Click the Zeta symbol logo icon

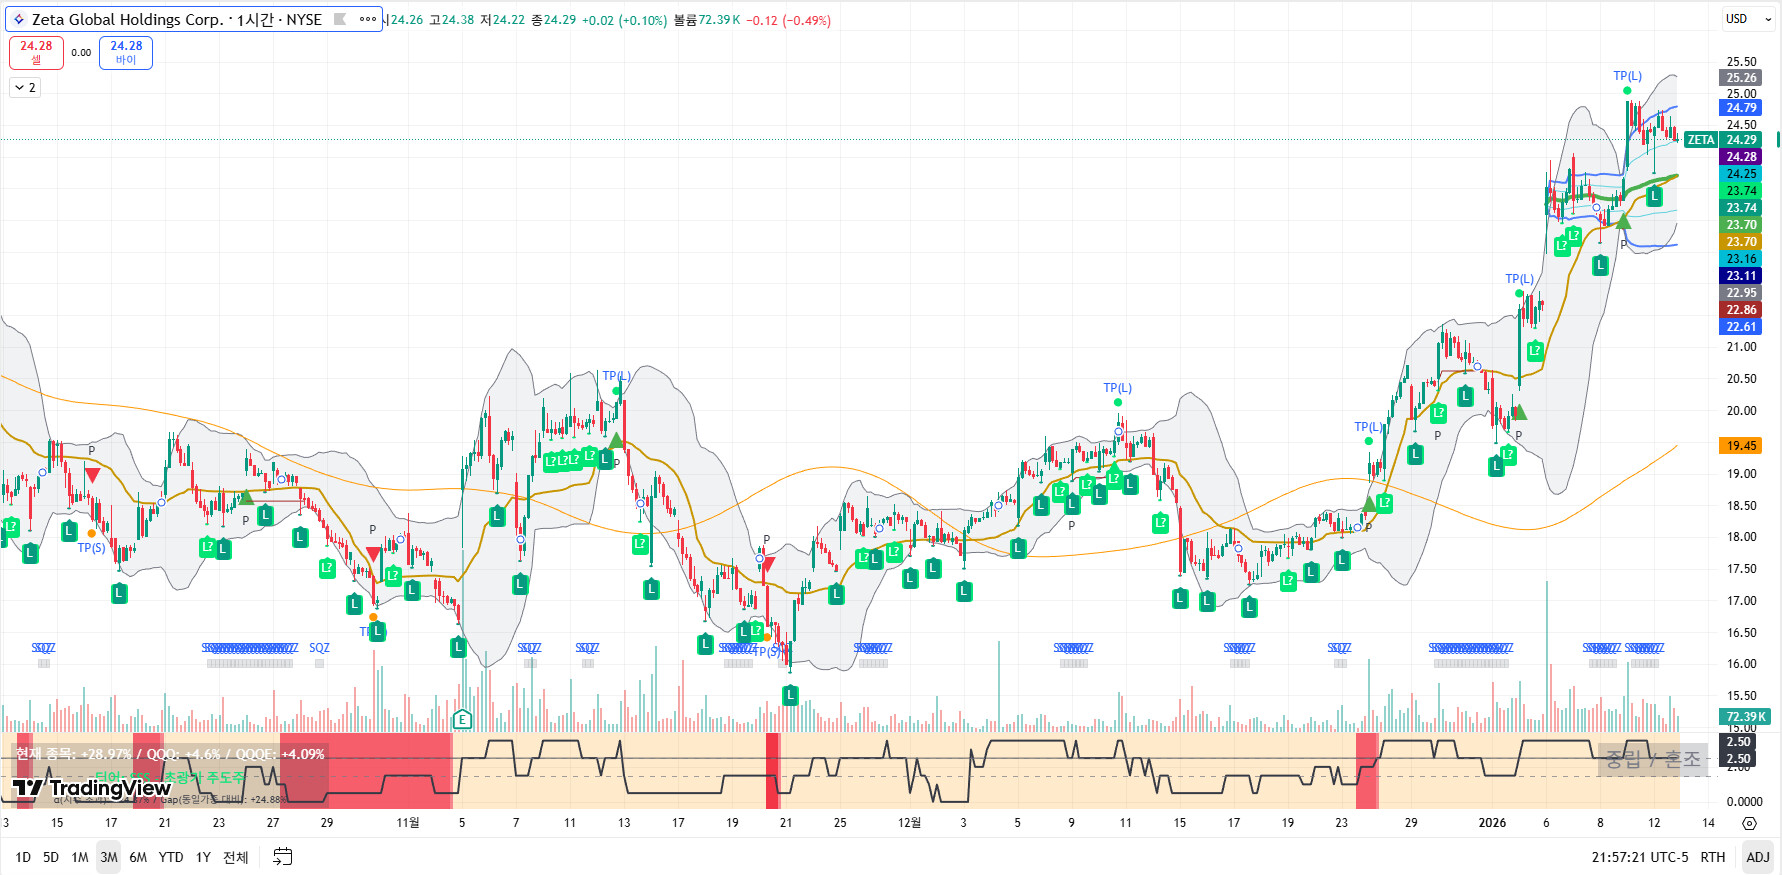tap(18, 19)
